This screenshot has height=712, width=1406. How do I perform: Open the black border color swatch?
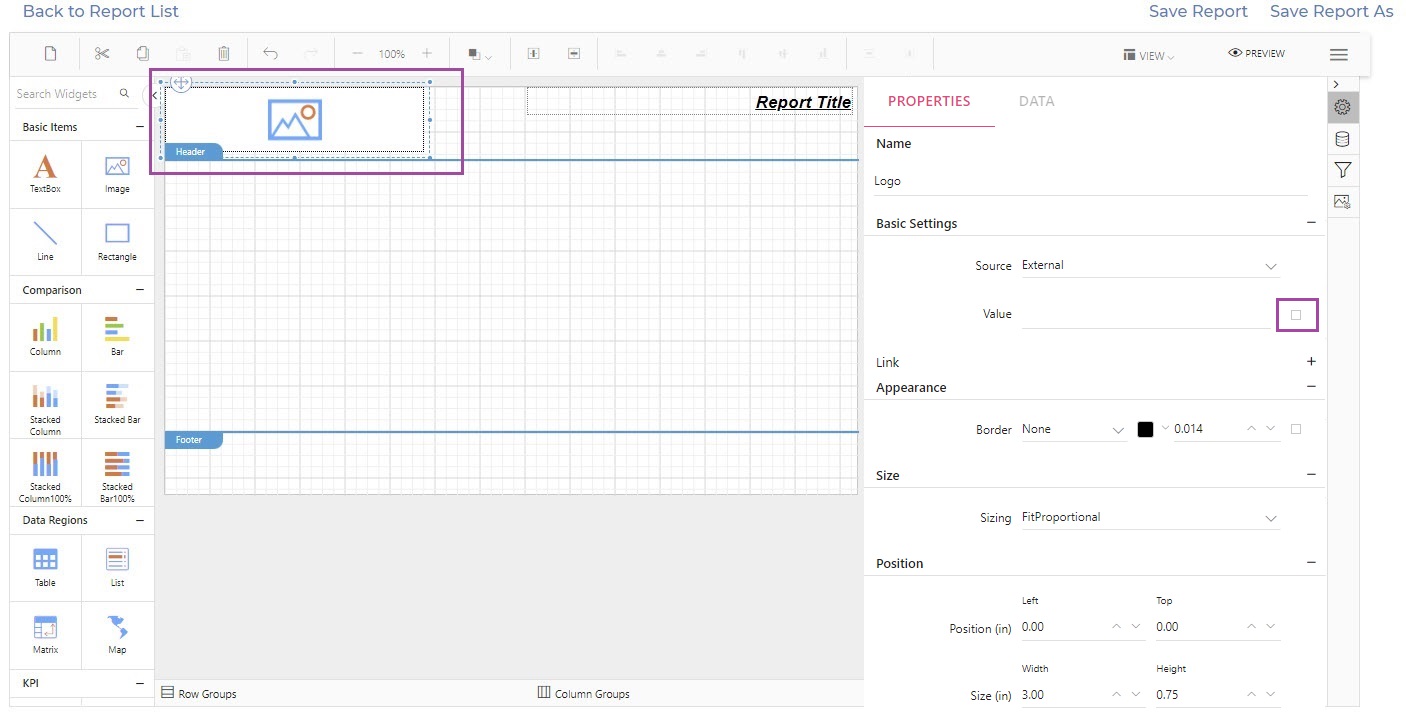(x=1145, y=429)
